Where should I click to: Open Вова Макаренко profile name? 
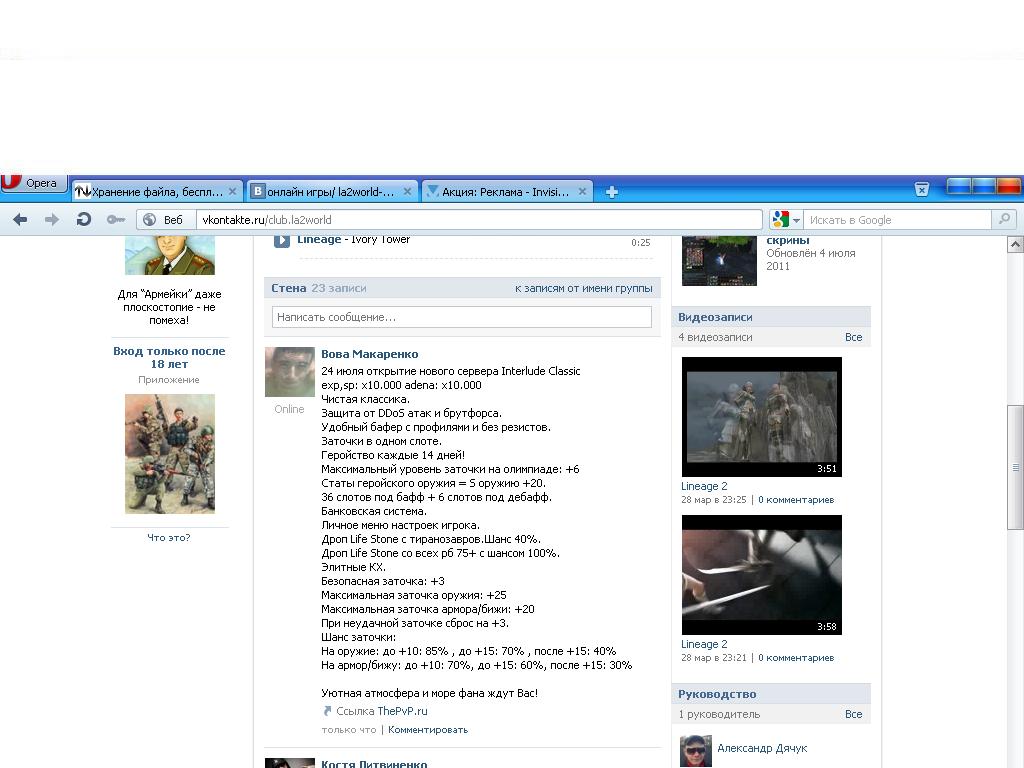tap(370, 354)
